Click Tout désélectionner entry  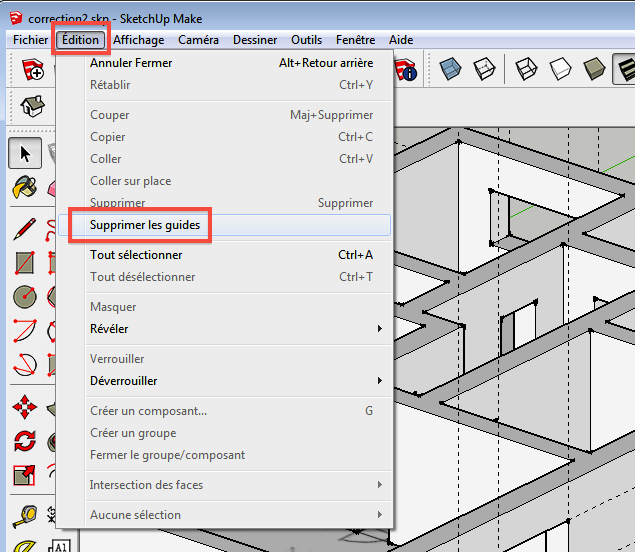tap(224, 277)
